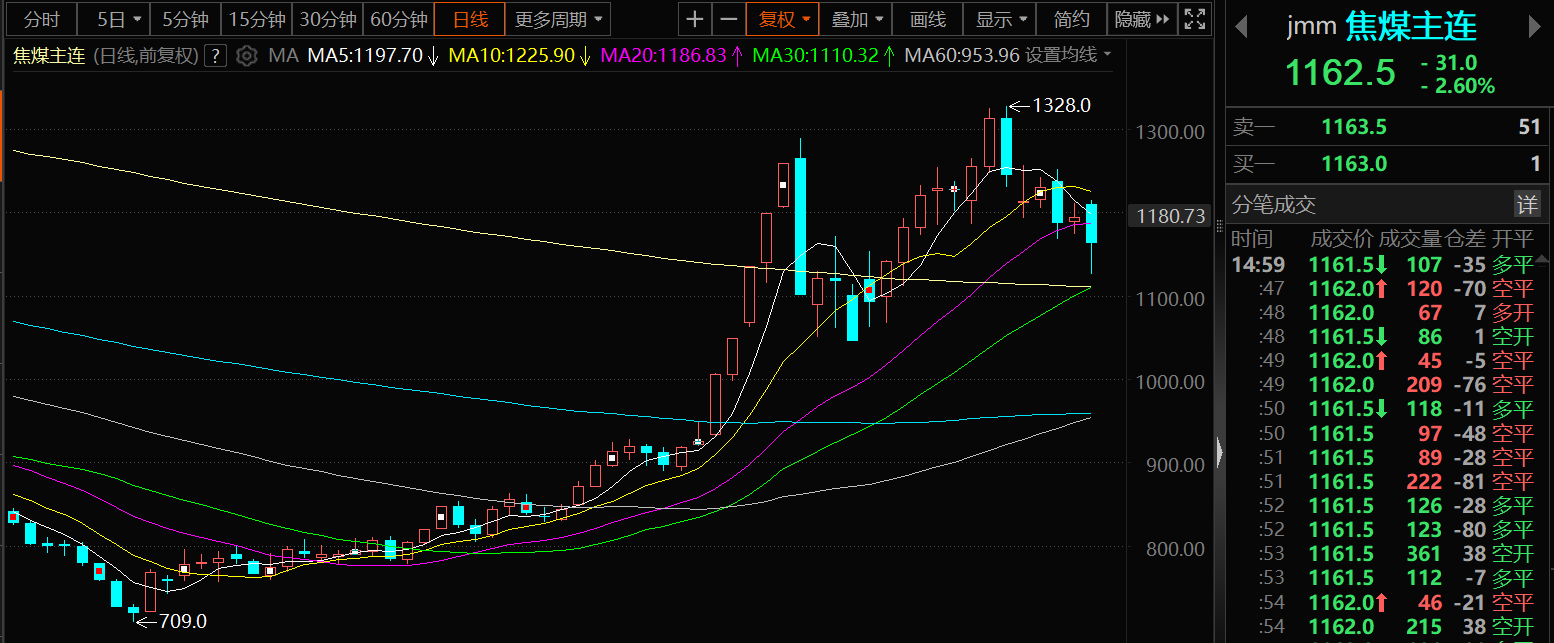Toggle 画线 drawing mode
This screenshot has width=1554, height=643.
(928, 19)
